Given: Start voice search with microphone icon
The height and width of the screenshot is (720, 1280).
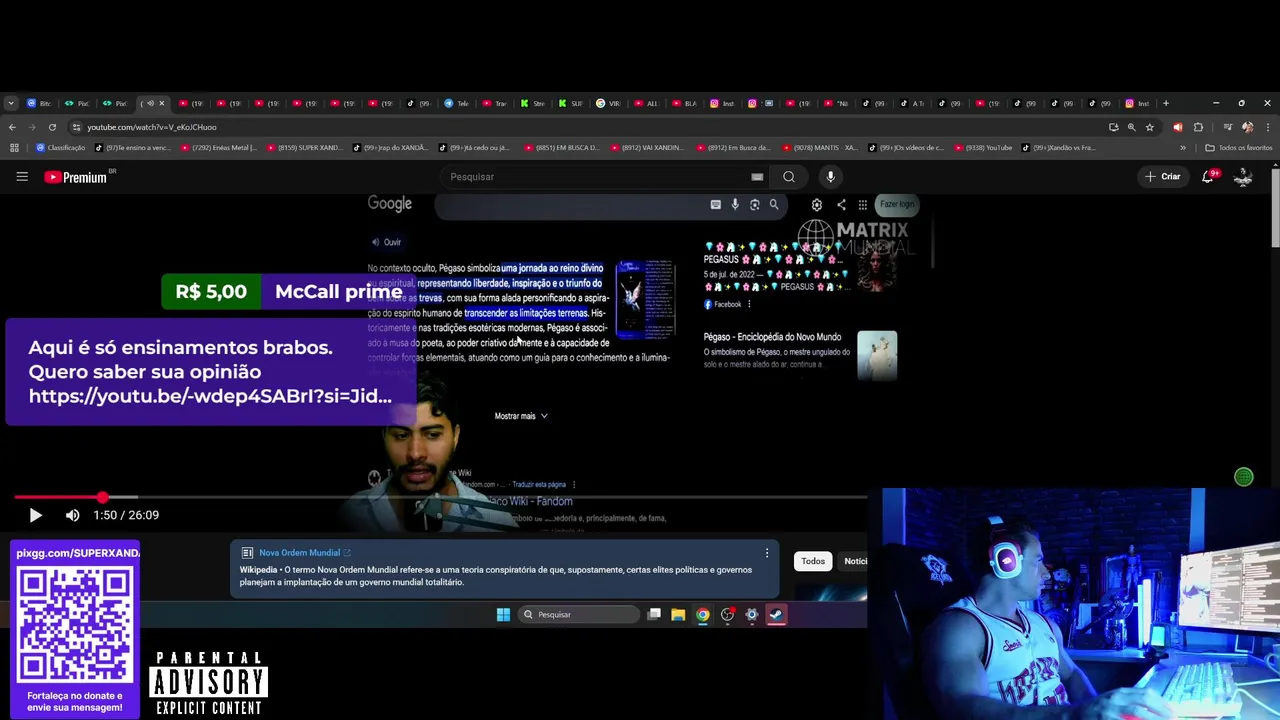Looking at the screenshot, I should tap(830, 177).
